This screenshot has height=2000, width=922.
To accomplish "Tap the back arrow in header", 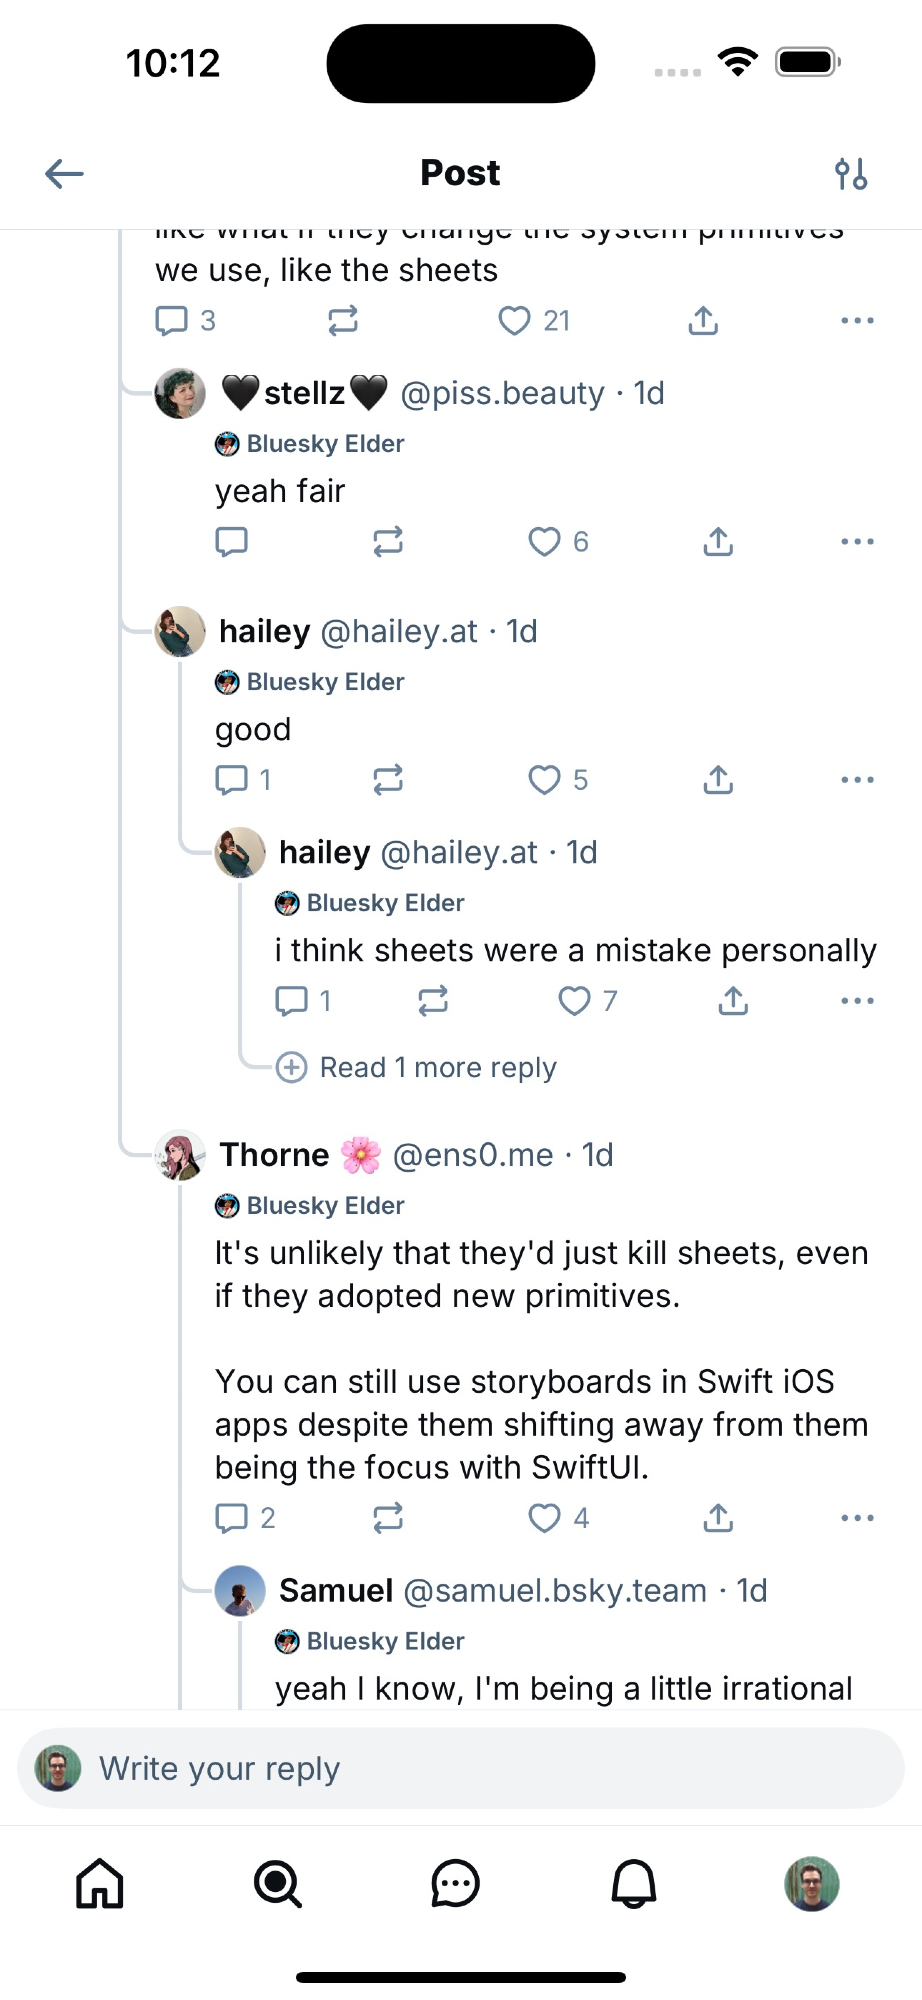I will (x=64, y=174).
